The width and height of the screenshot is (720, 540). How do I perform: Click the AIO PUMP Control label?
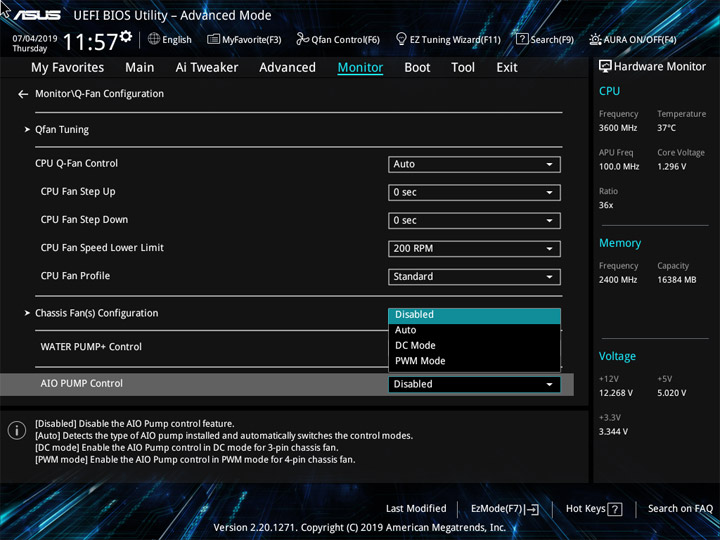pyautogui.click(x=82, y=383)
